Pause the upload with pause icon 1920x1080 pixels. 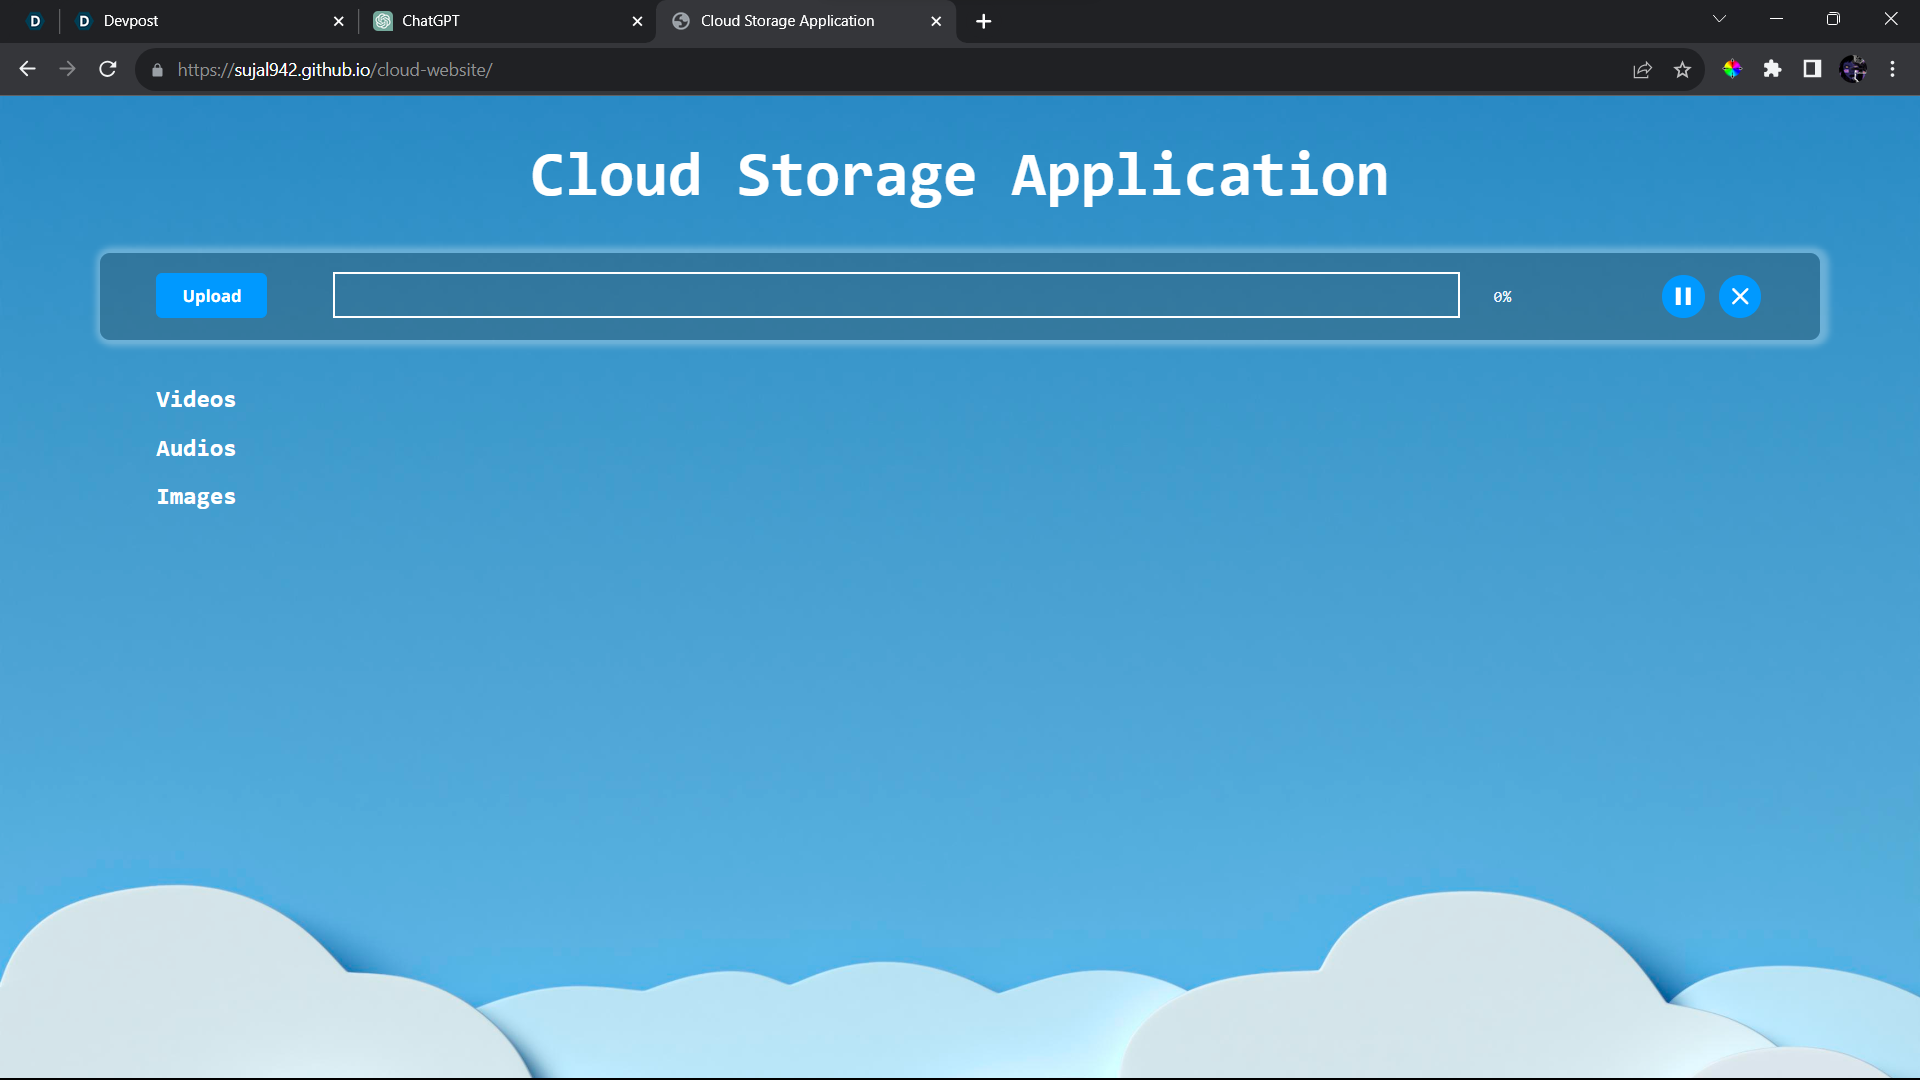(x=1683, y=297)
